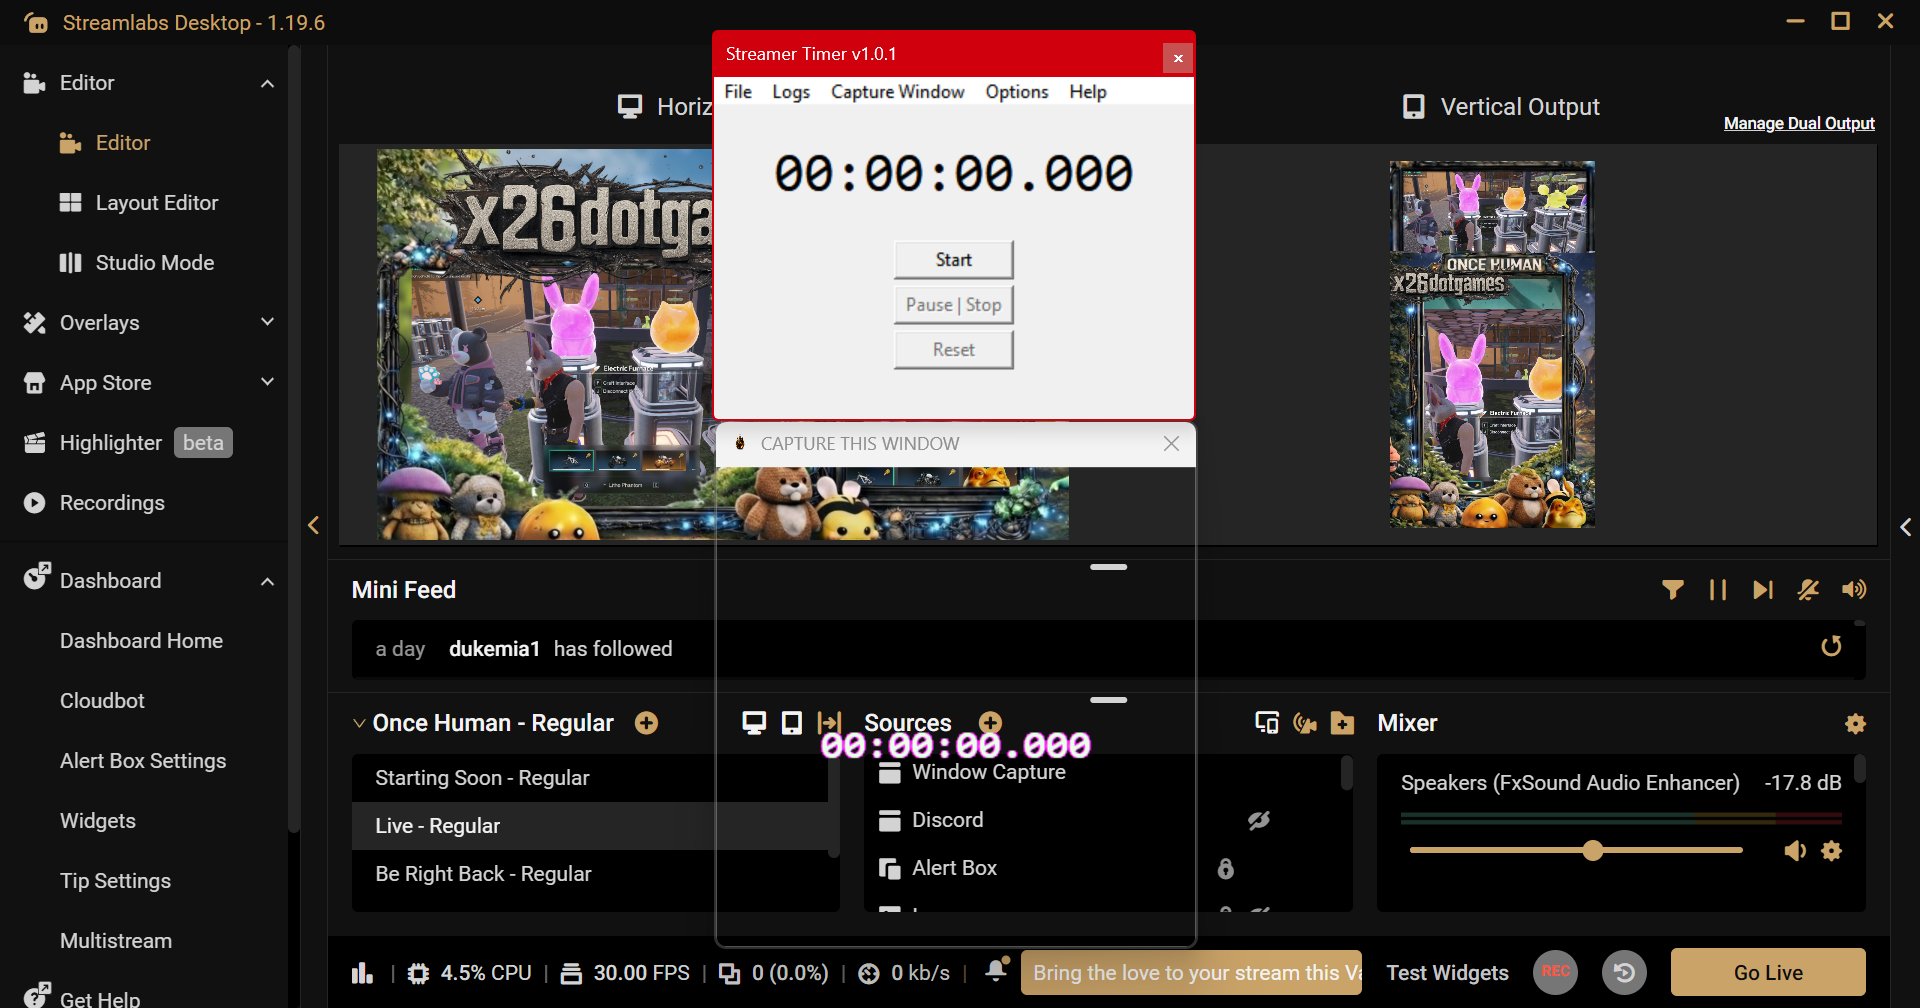Show the hidden Discord source
Screen dimensions: 1920x1008
click(x=1259, y=820)
